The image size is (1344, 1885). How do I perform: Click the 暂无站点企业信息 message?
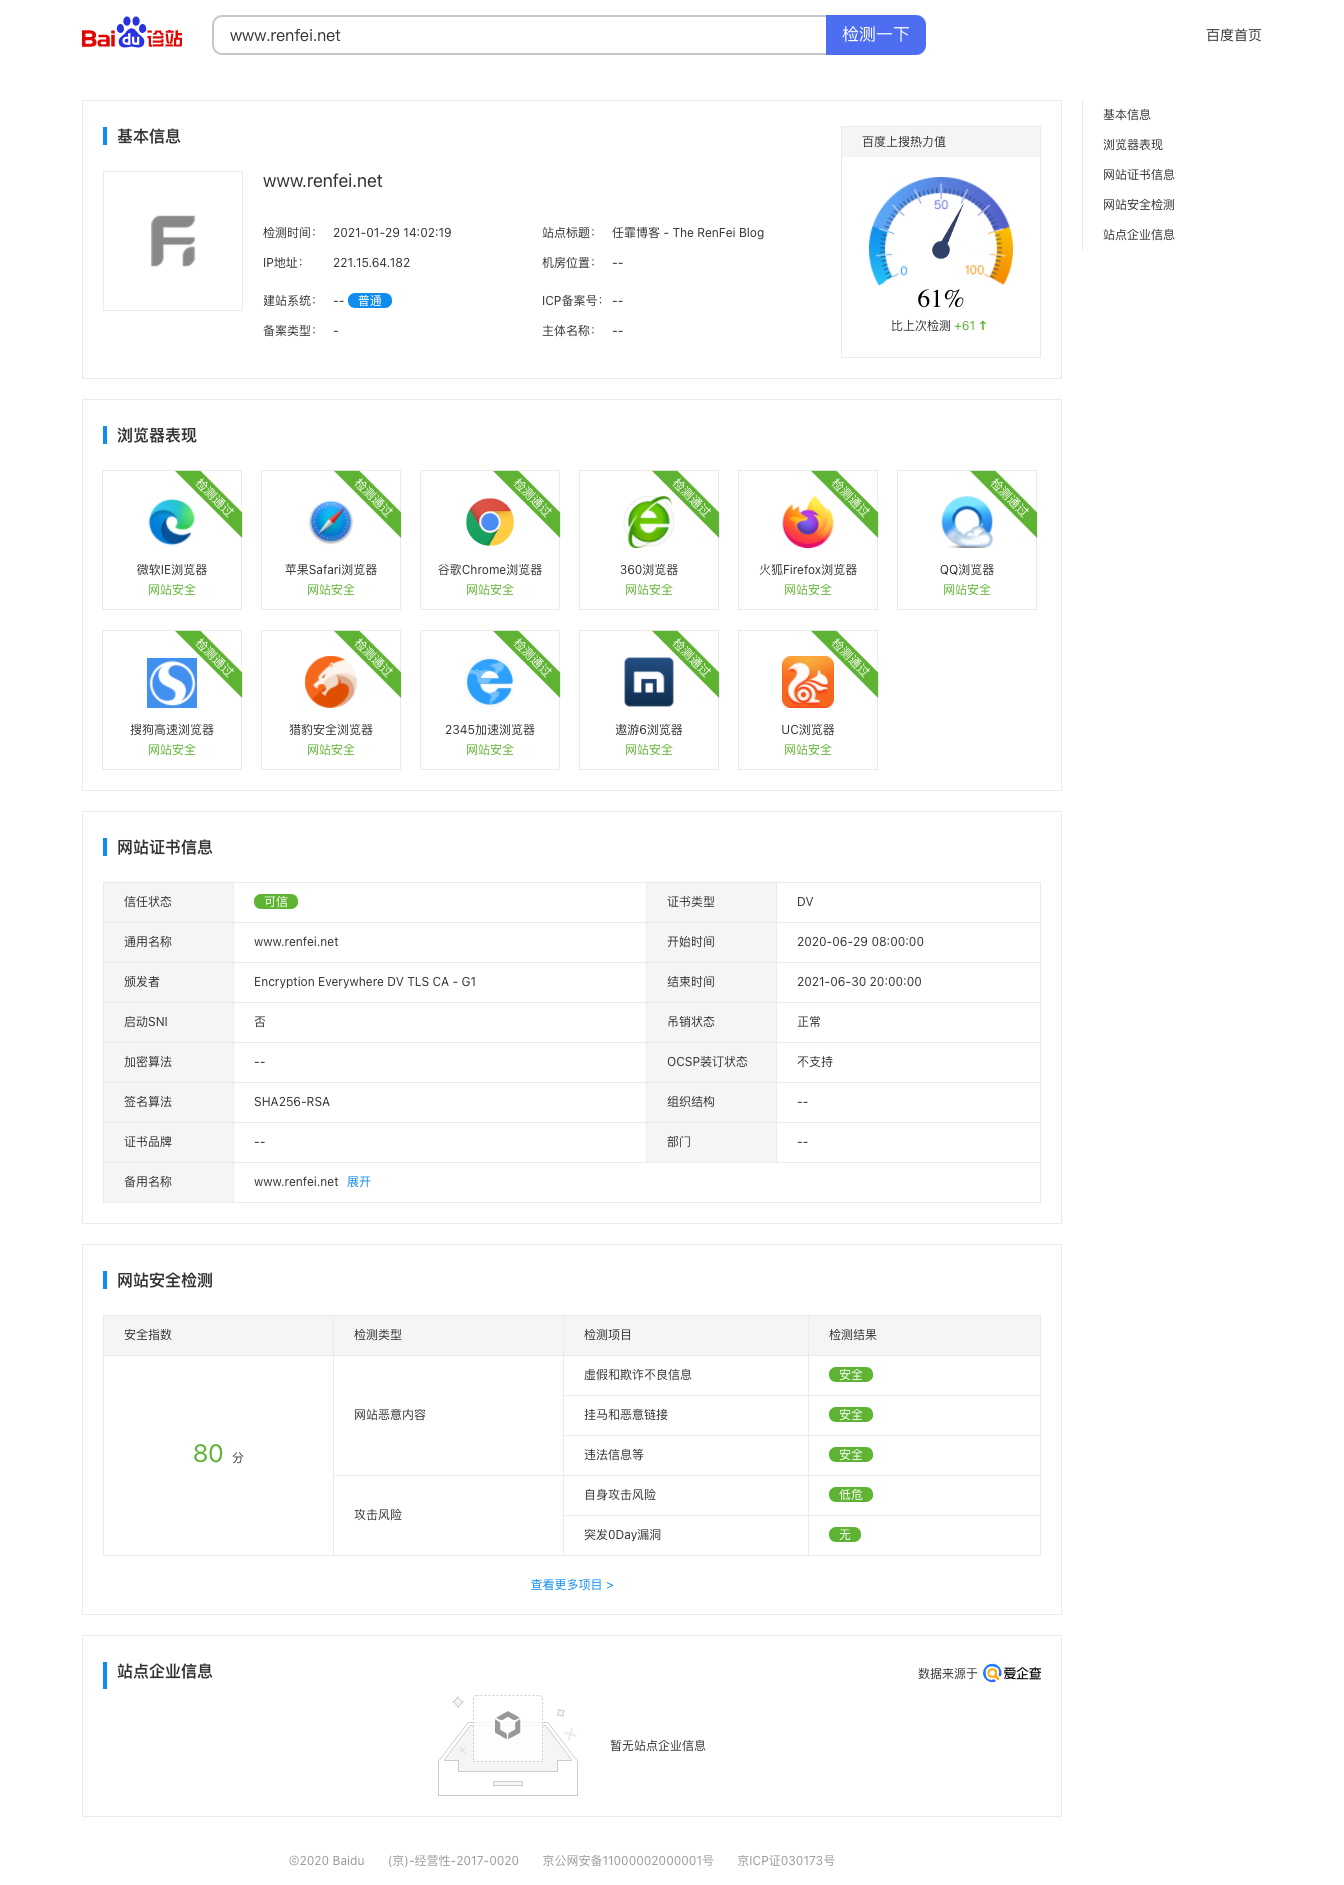click(x=658, y=1746)
